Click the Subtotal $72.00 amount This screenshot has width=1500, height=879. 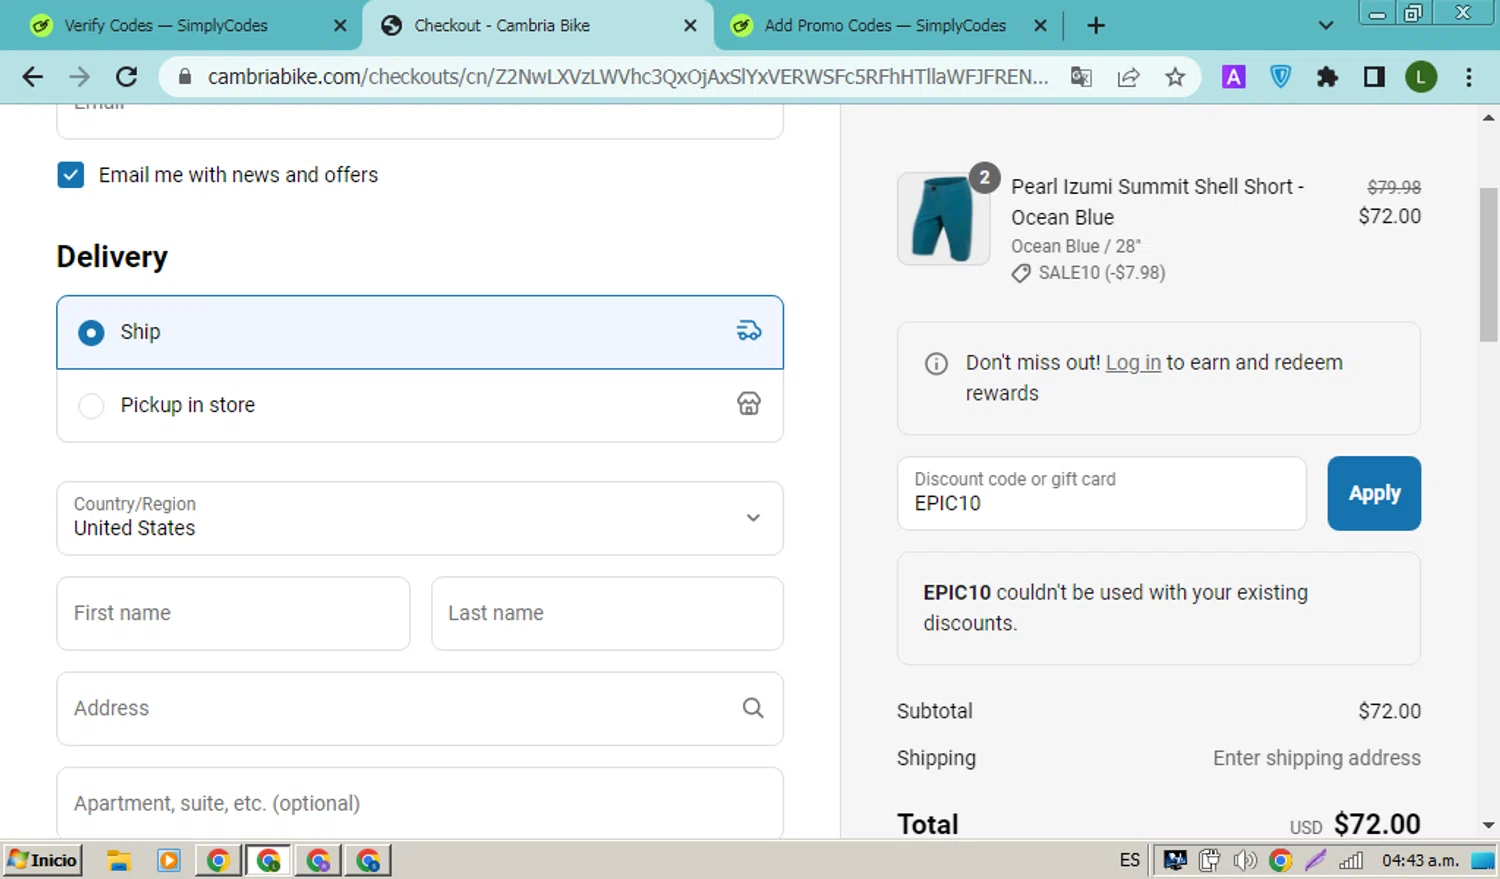(1389, 711)
